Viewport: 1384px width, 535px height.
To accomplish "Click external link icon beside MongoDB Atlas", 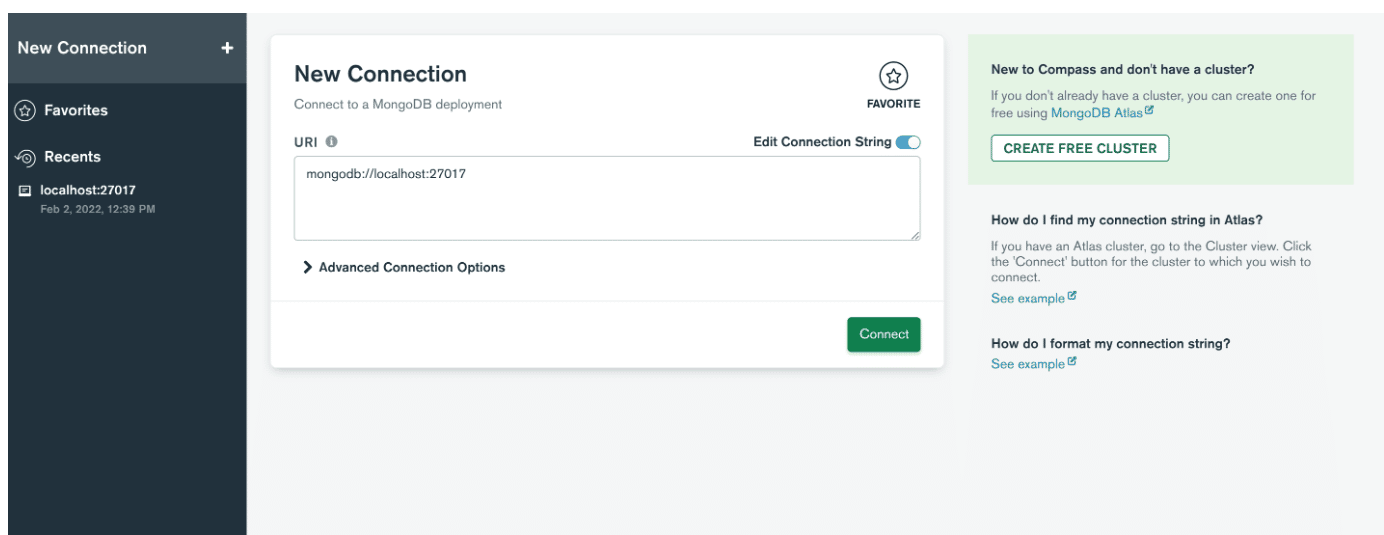I will 1149,111.
